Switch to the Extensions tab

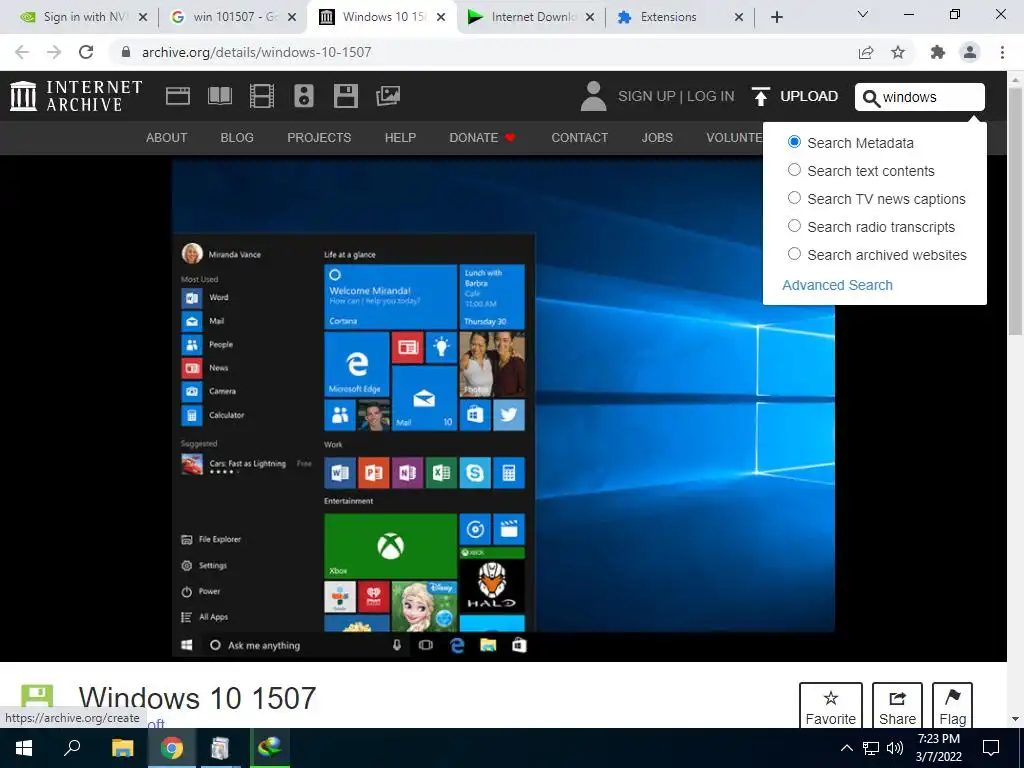click(x=680, y=17)
